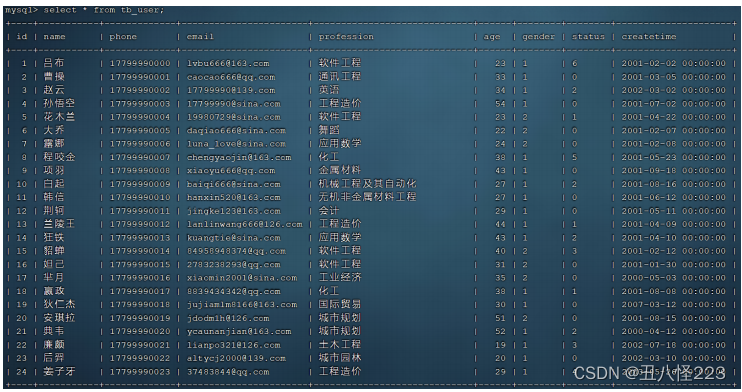This screenshot has height=392, width=742.
Task: Click the profession 无机非金属材料工程
Action: (367, 196)
